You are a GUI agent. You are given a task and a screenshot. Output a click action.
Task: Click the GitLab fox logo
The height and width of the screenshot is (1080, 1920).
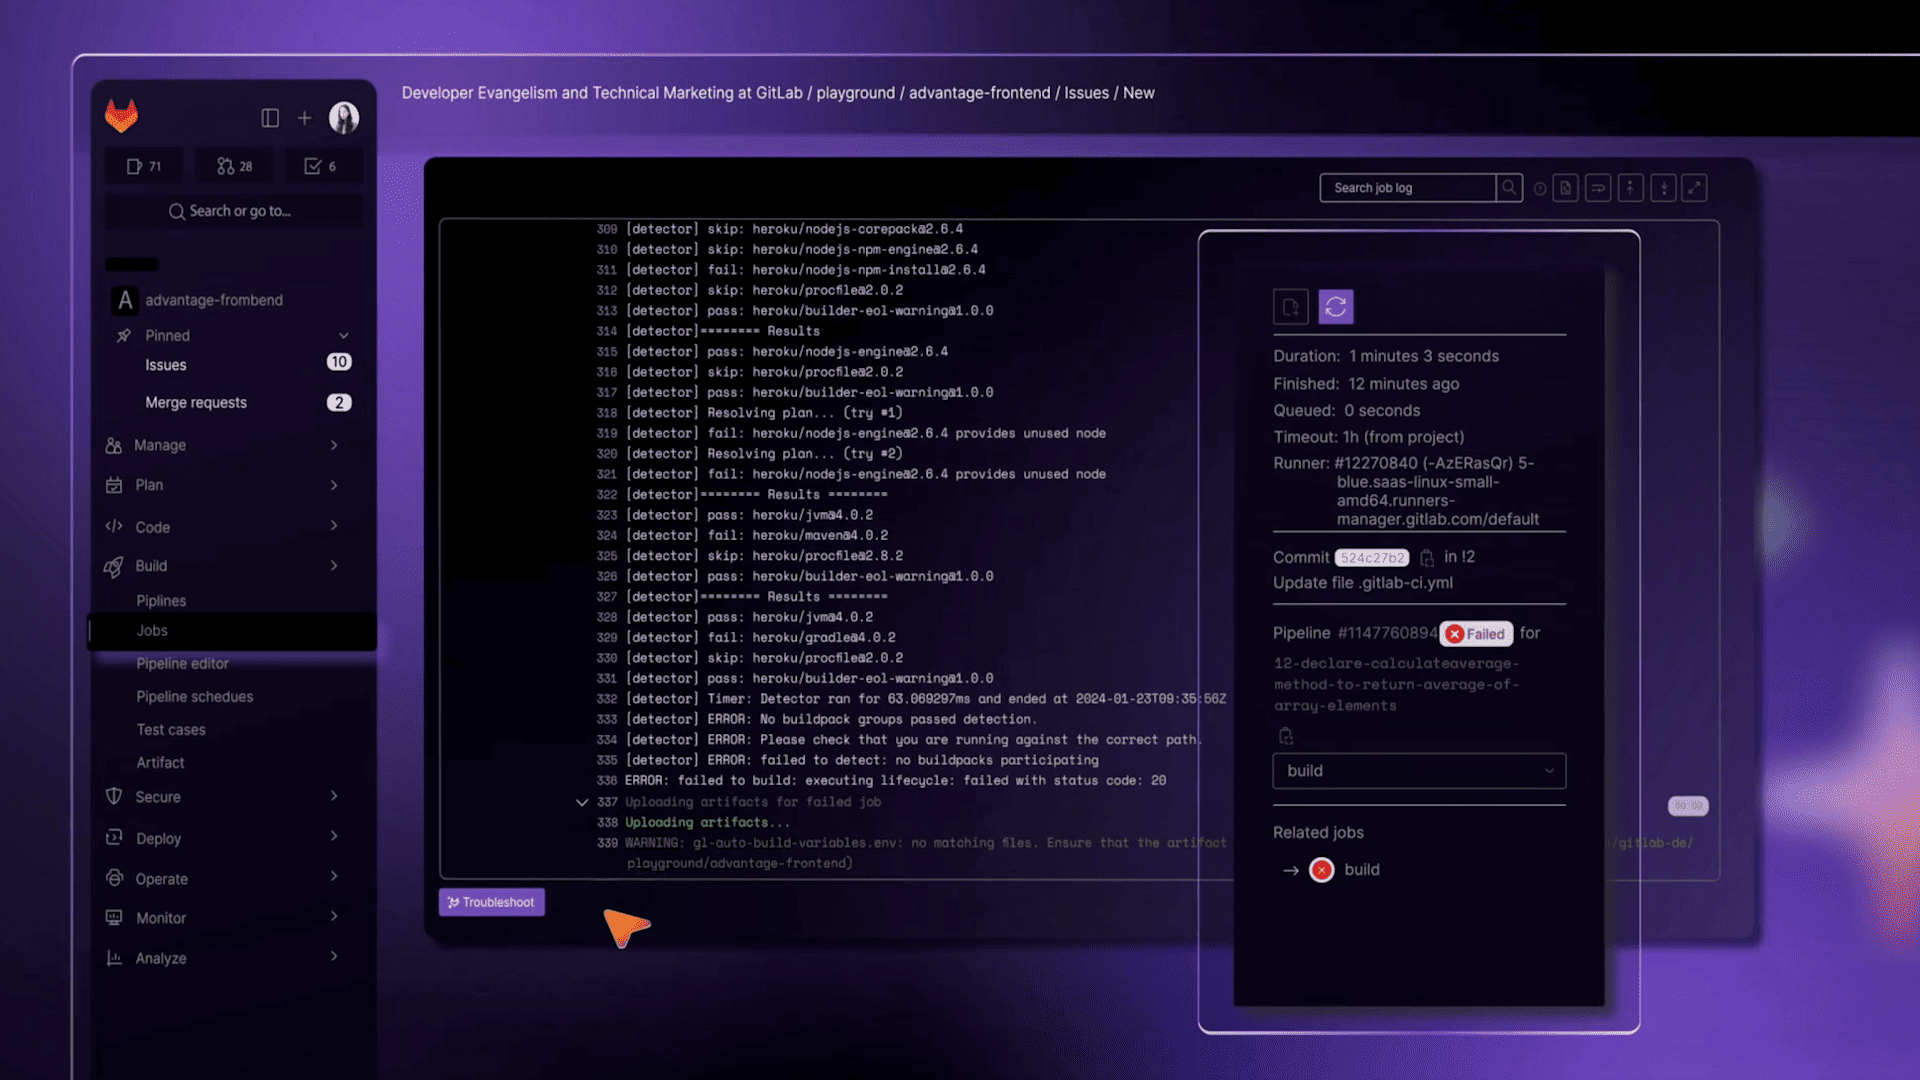click(122, 117)
